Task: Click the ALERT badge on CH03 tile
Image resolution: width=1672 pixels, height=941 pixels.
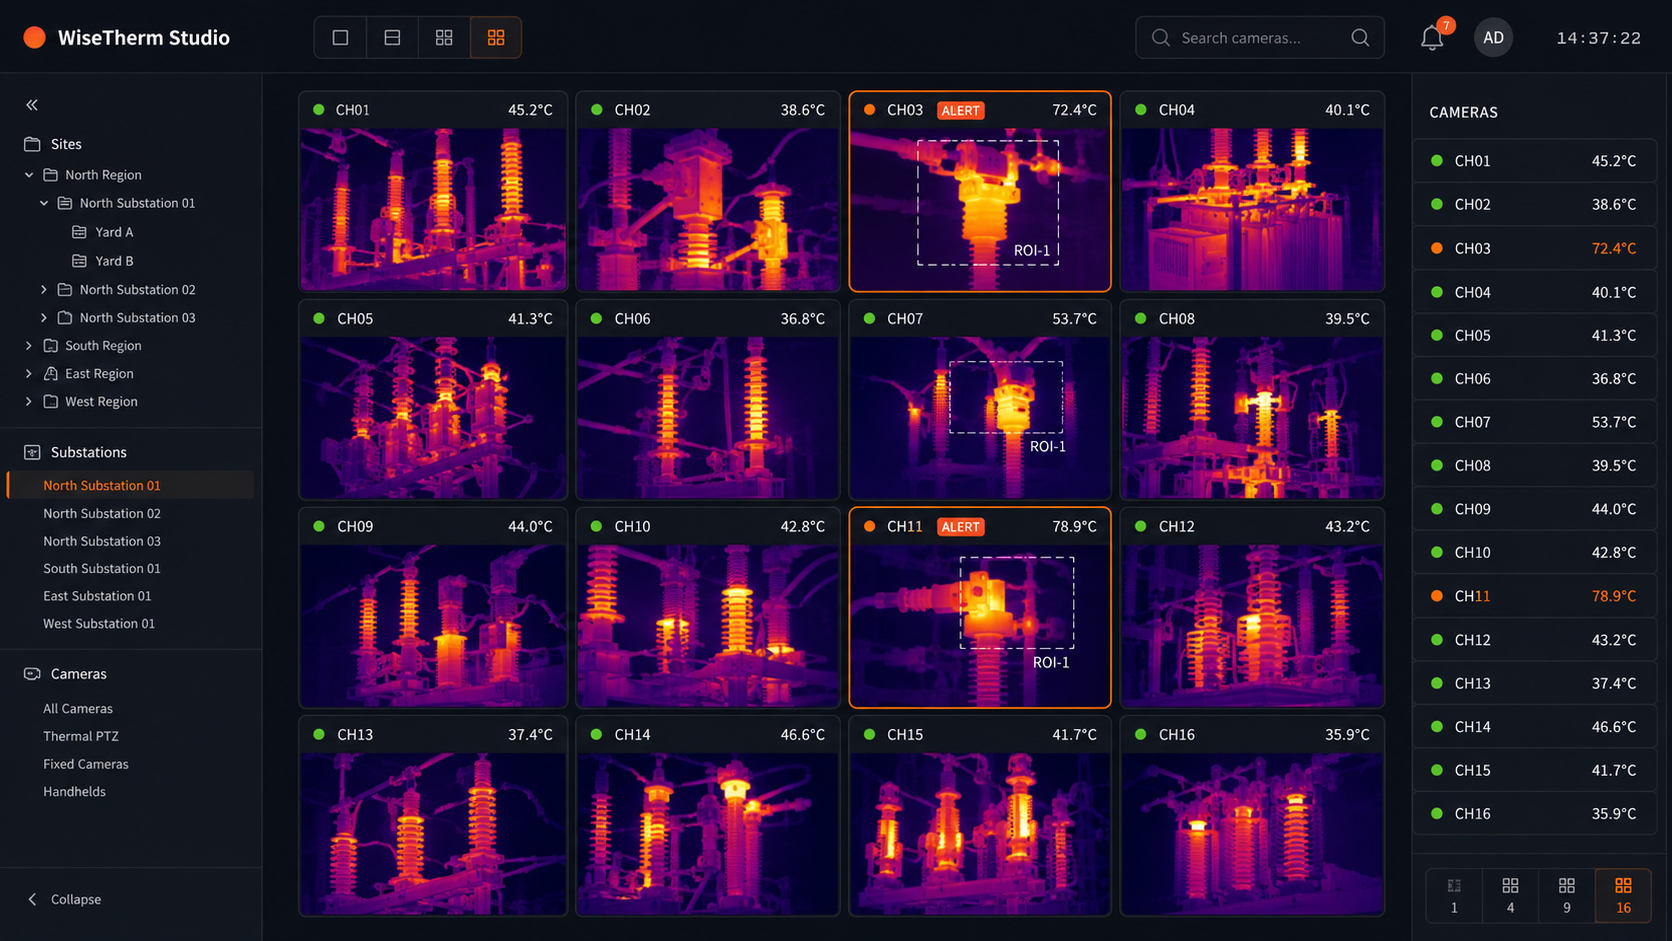Action: [960, 110]
